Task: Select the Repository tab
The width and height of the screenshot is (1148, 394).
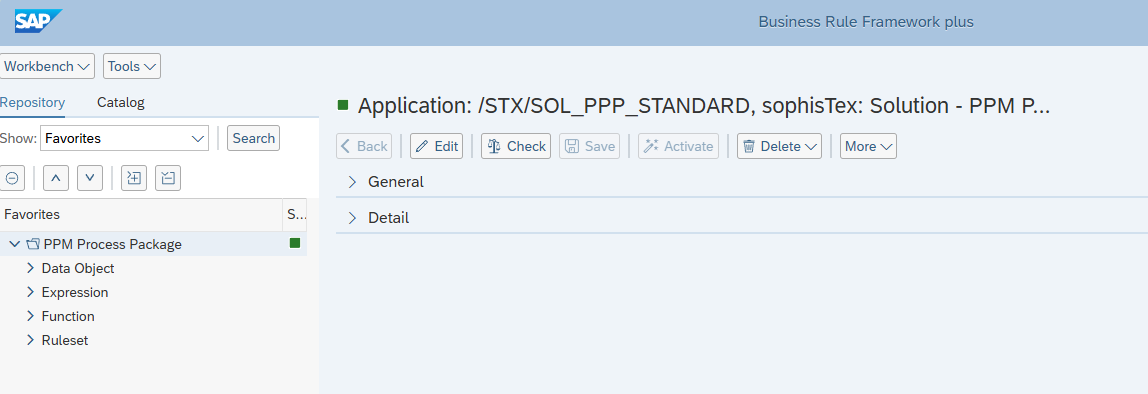Action: [x=32, y=103]
